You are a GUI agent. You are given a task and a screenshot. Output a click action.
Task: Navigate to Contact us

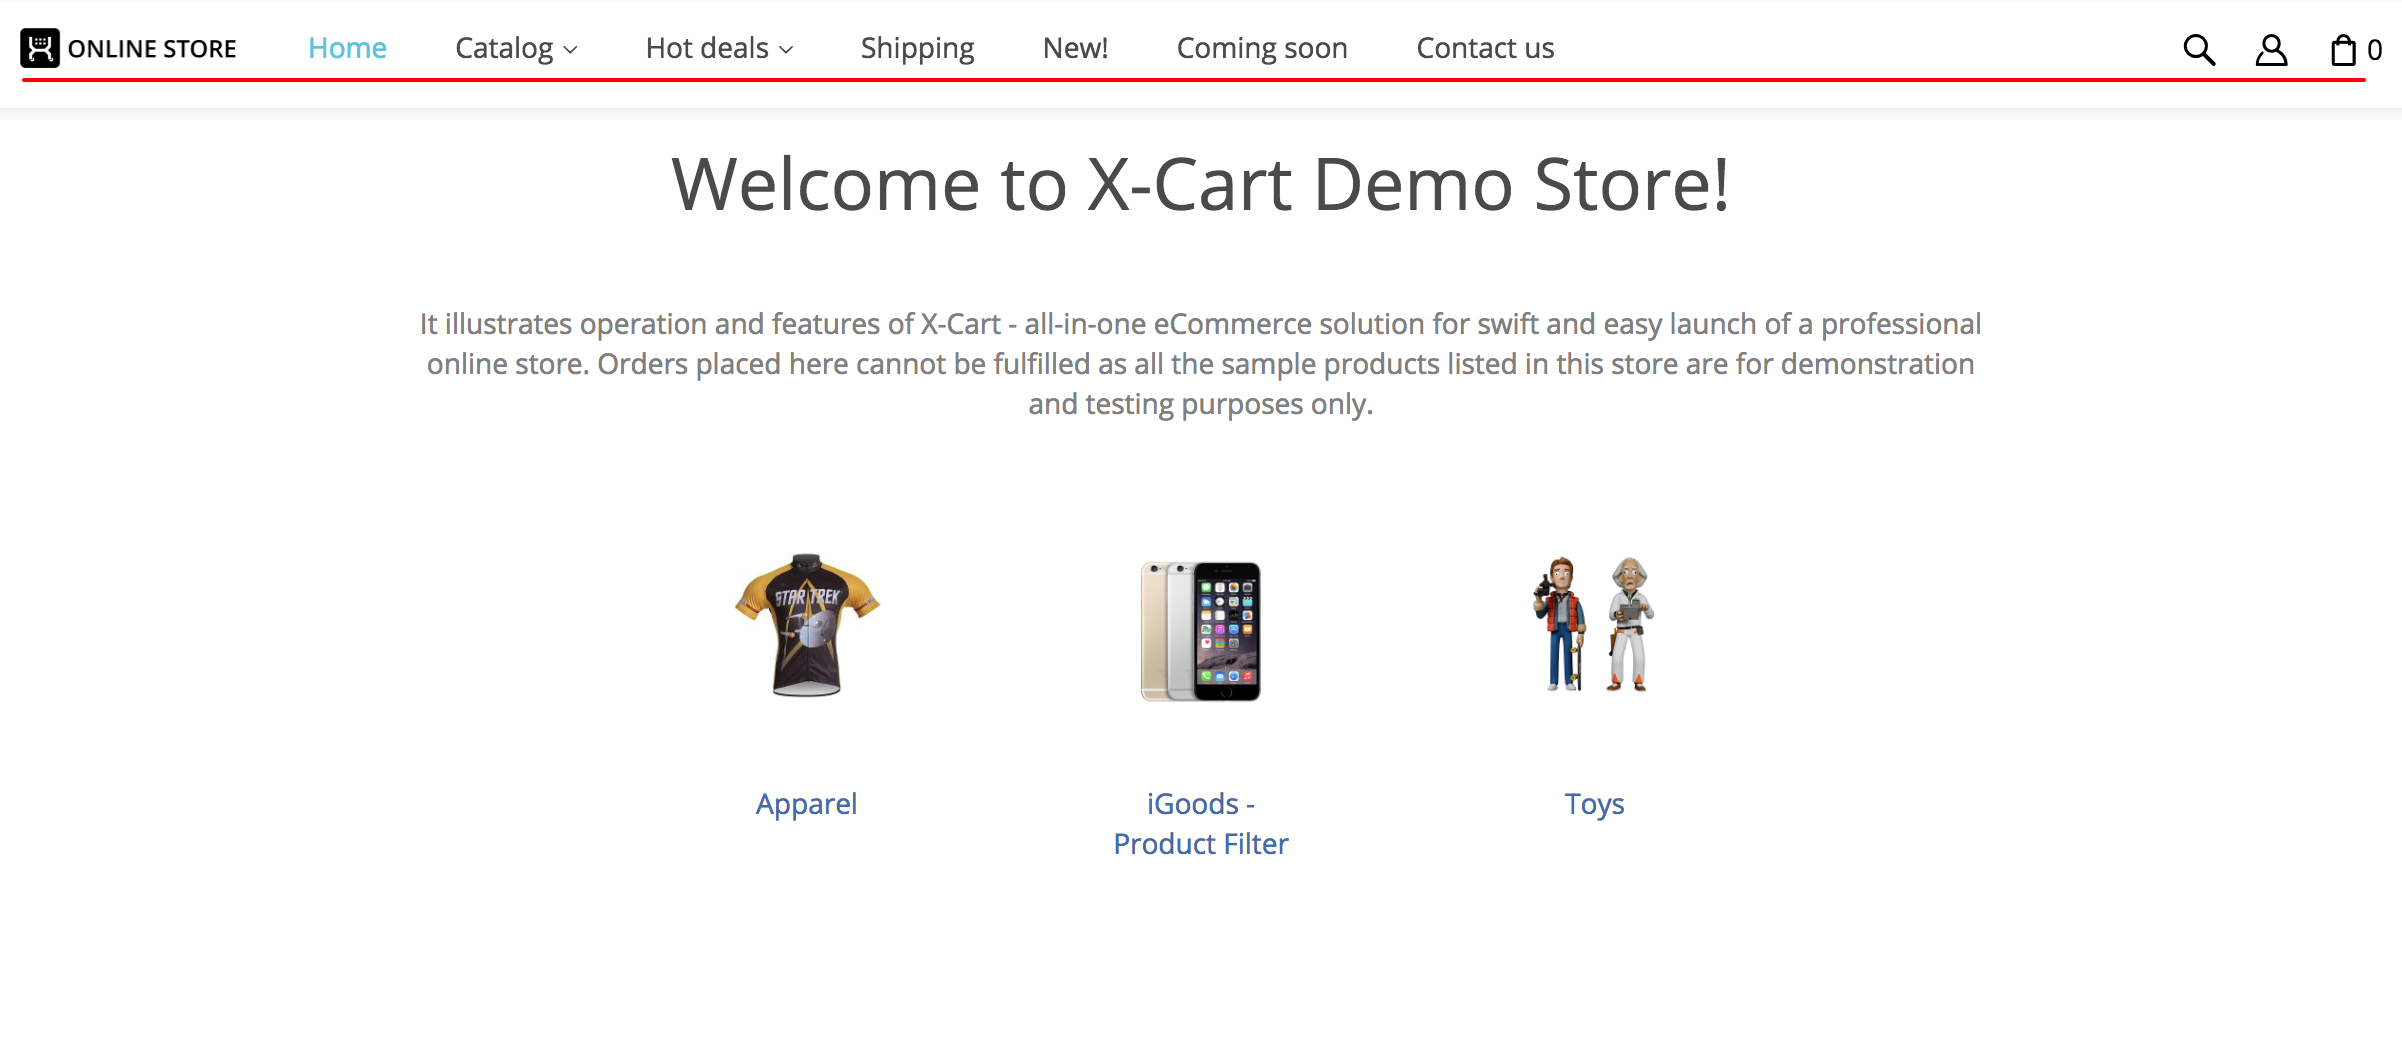(1485, 48)
